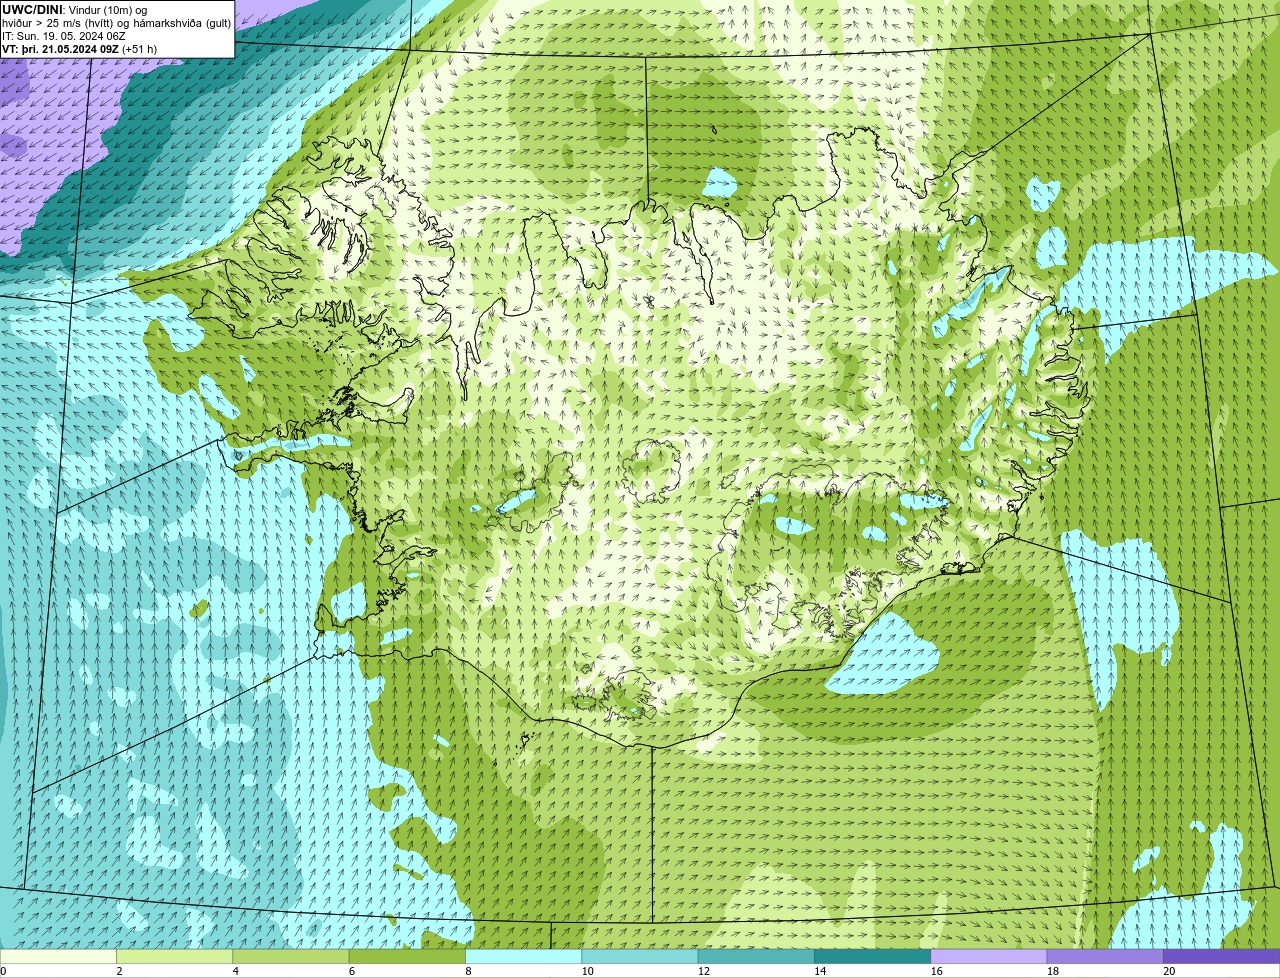This screenshot has height=978, width=1280.
Task: Click the dark green 6–8 m/s legend swatch
Action: click(x=407, y=956)
